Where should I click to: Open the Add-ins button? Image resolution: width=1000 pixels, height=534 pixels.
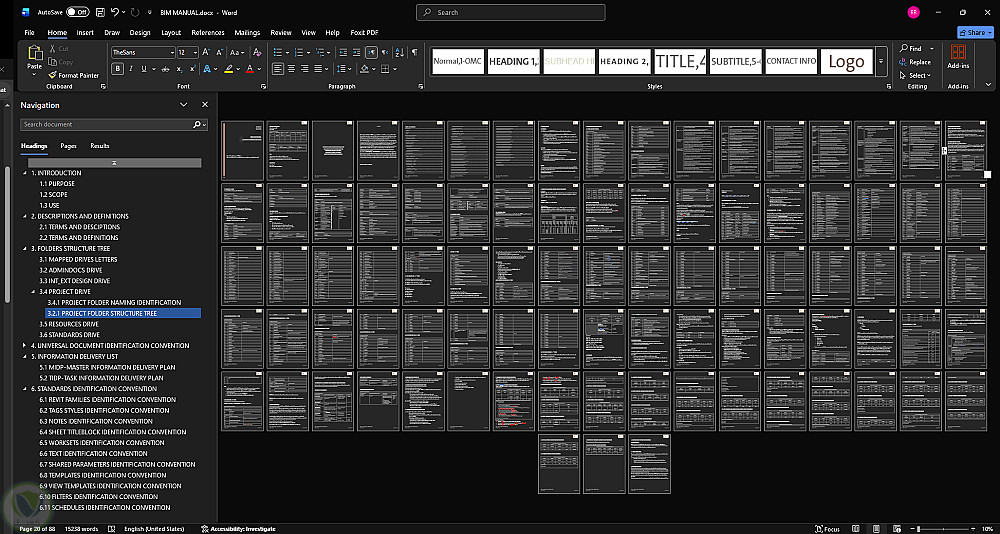point(958,57)
